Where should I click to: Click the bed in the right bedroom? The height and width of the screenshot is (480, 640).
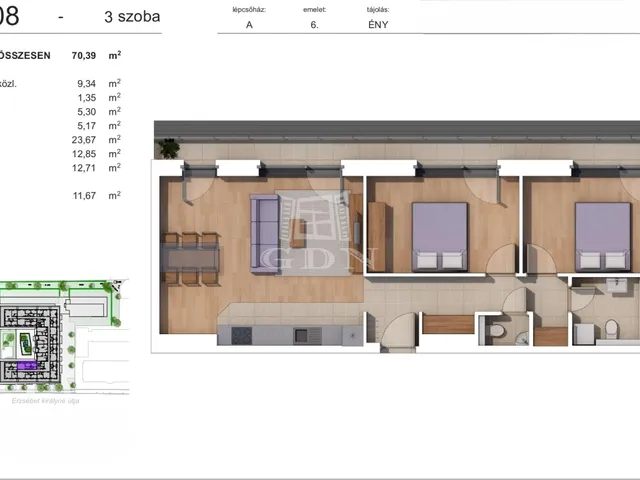(x=603, y=238)
